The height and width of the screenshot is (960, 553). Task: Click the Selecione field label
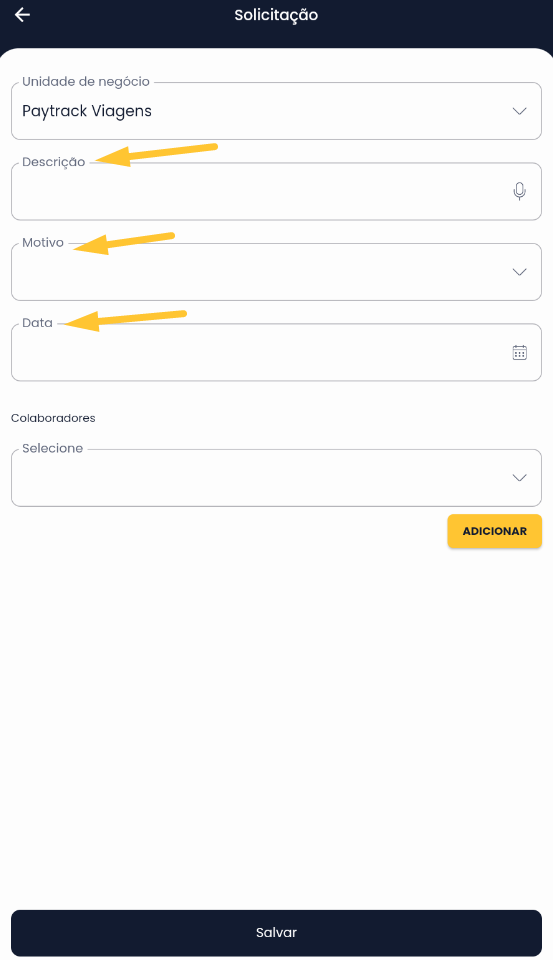[53, 448]
